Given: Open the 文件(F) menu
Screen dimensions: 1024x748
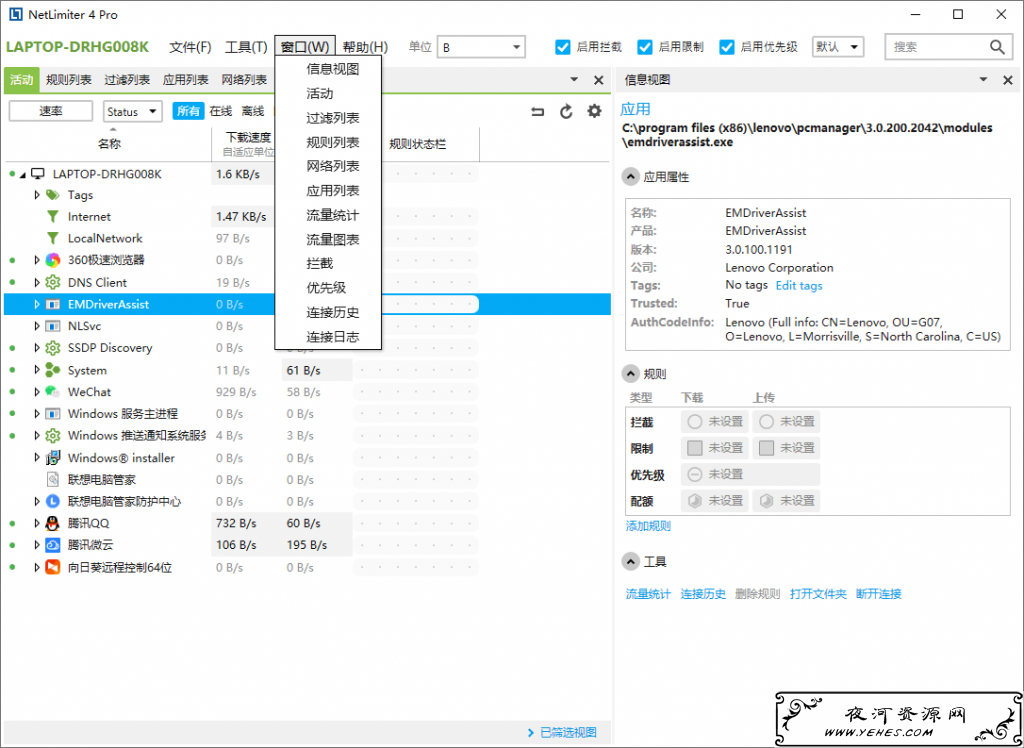Looking at the screenshot, I should tap(191, 47).
